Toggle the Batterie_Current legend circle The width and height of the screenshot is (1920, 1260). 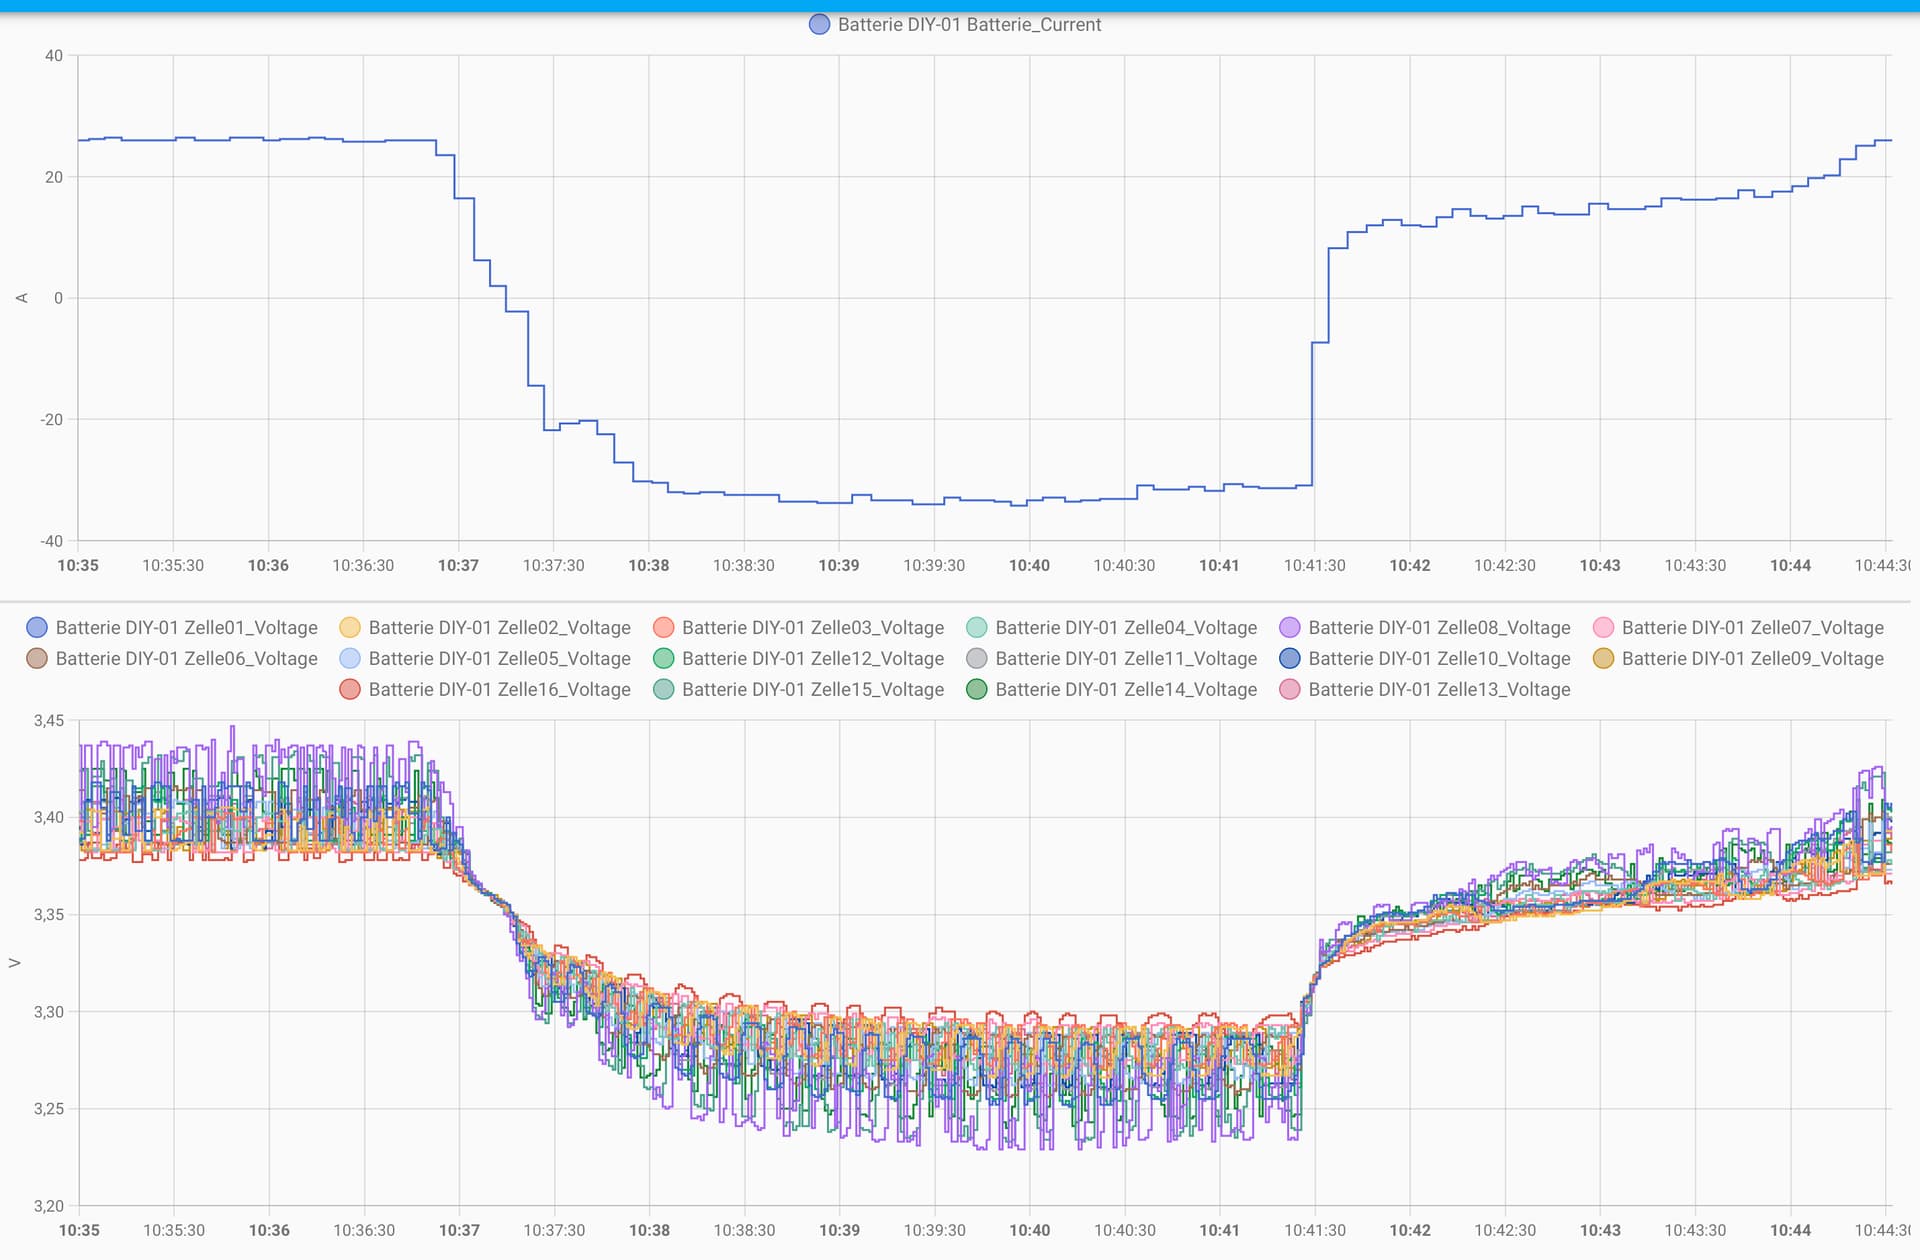click(x=819, y=25)
